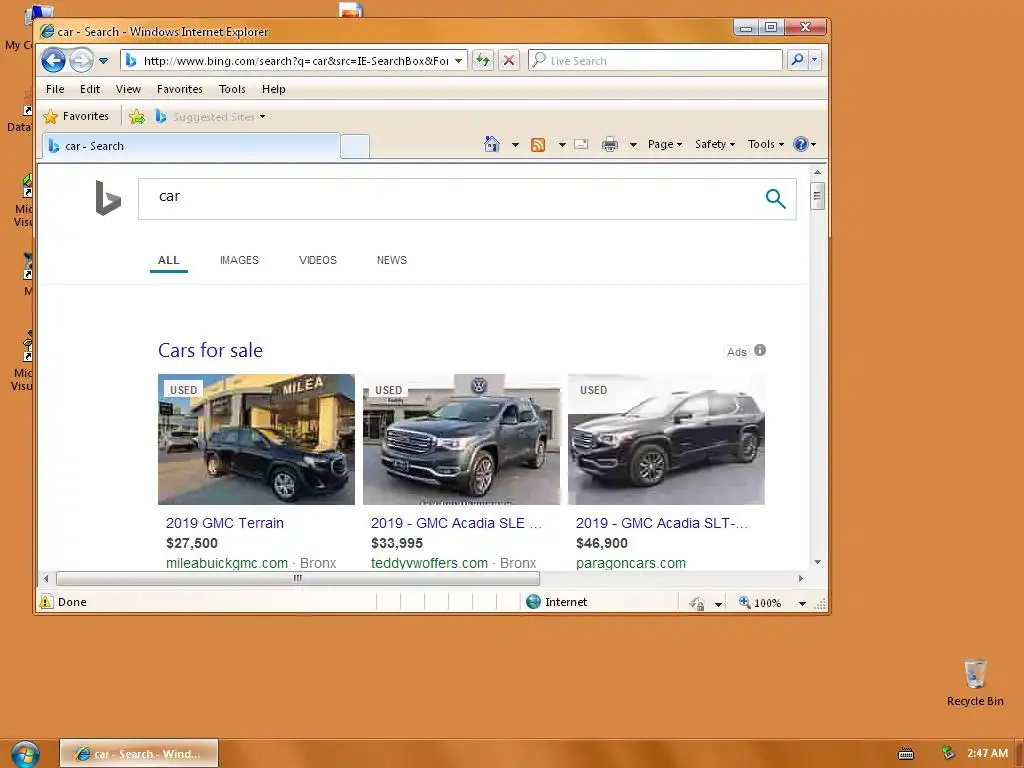Open the '2019 - GMC Acadia SLE' link
Viewport: 1024px width, 768px height.
click(456, 523)
